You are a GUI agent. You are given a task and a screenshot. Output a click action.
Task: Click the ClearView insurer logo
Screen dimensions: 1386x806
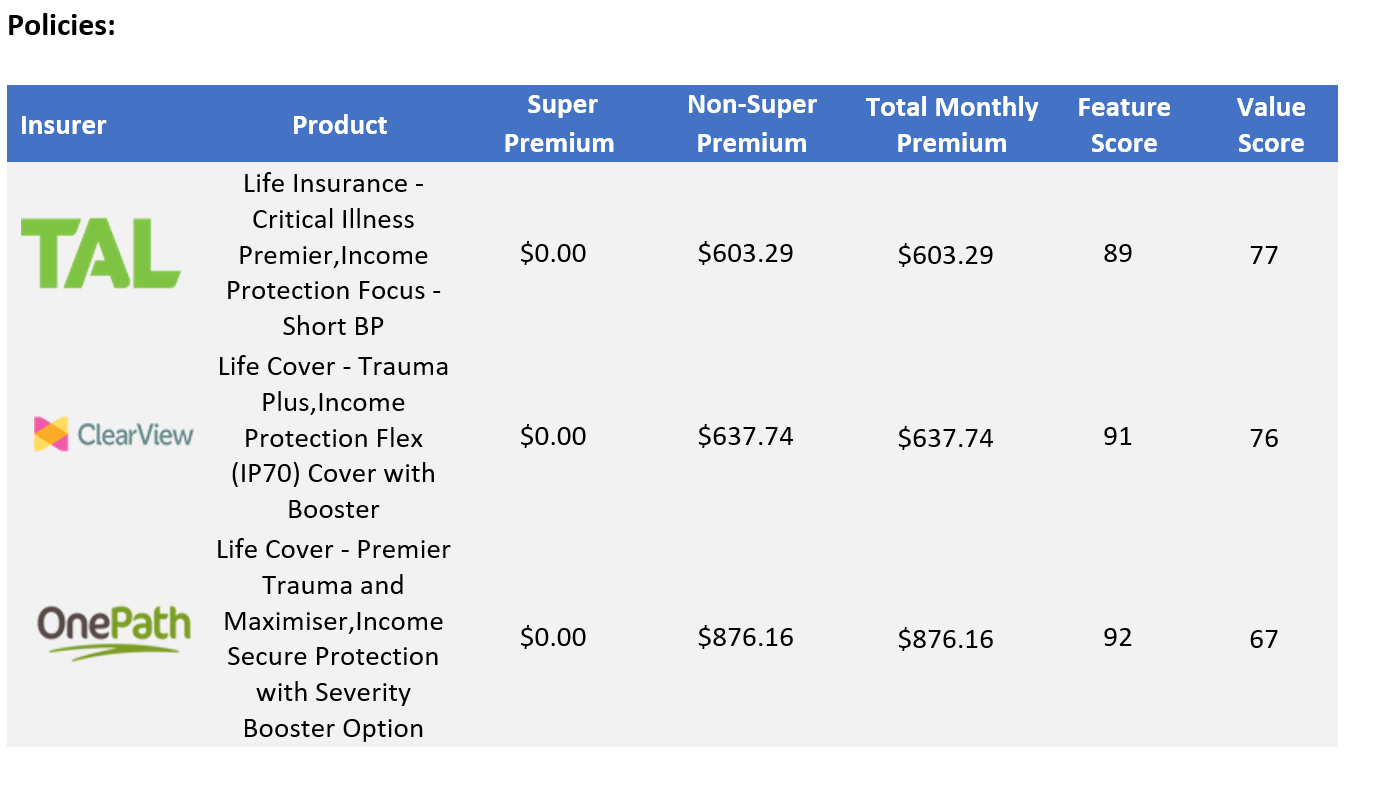click(113, 434)
